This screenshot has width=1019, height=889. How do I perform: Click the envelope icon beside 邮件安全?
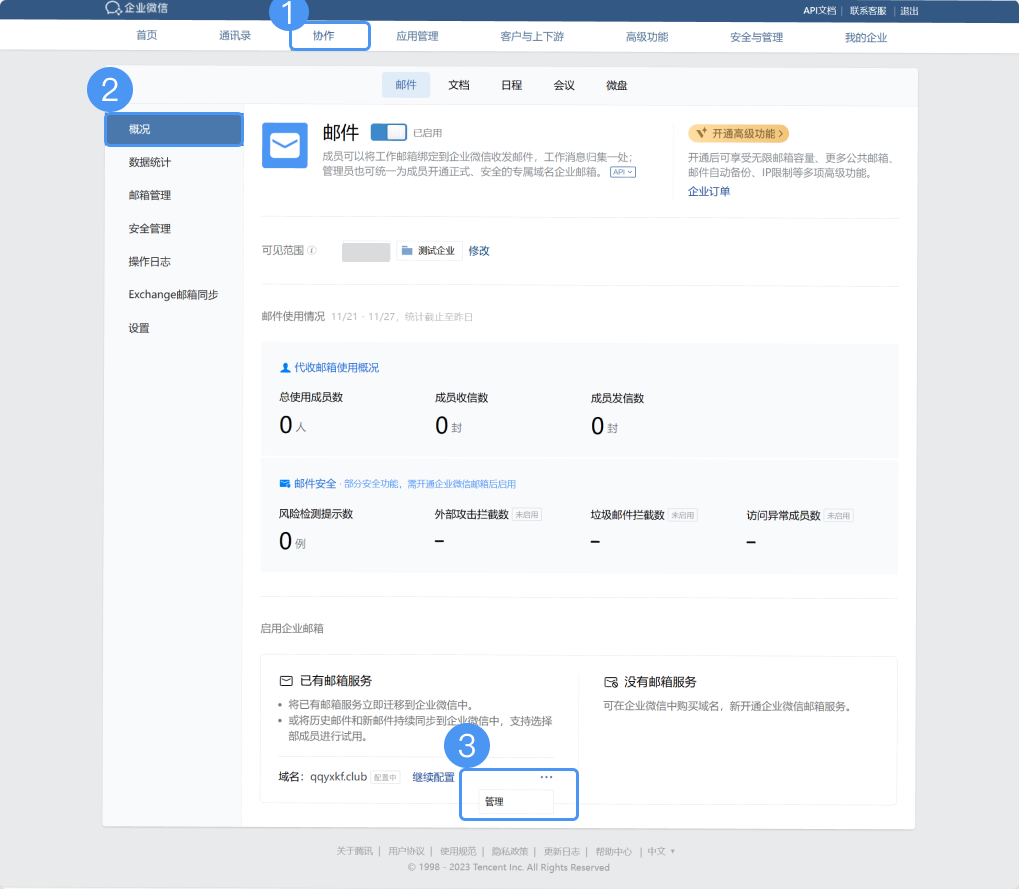(285, 484)
